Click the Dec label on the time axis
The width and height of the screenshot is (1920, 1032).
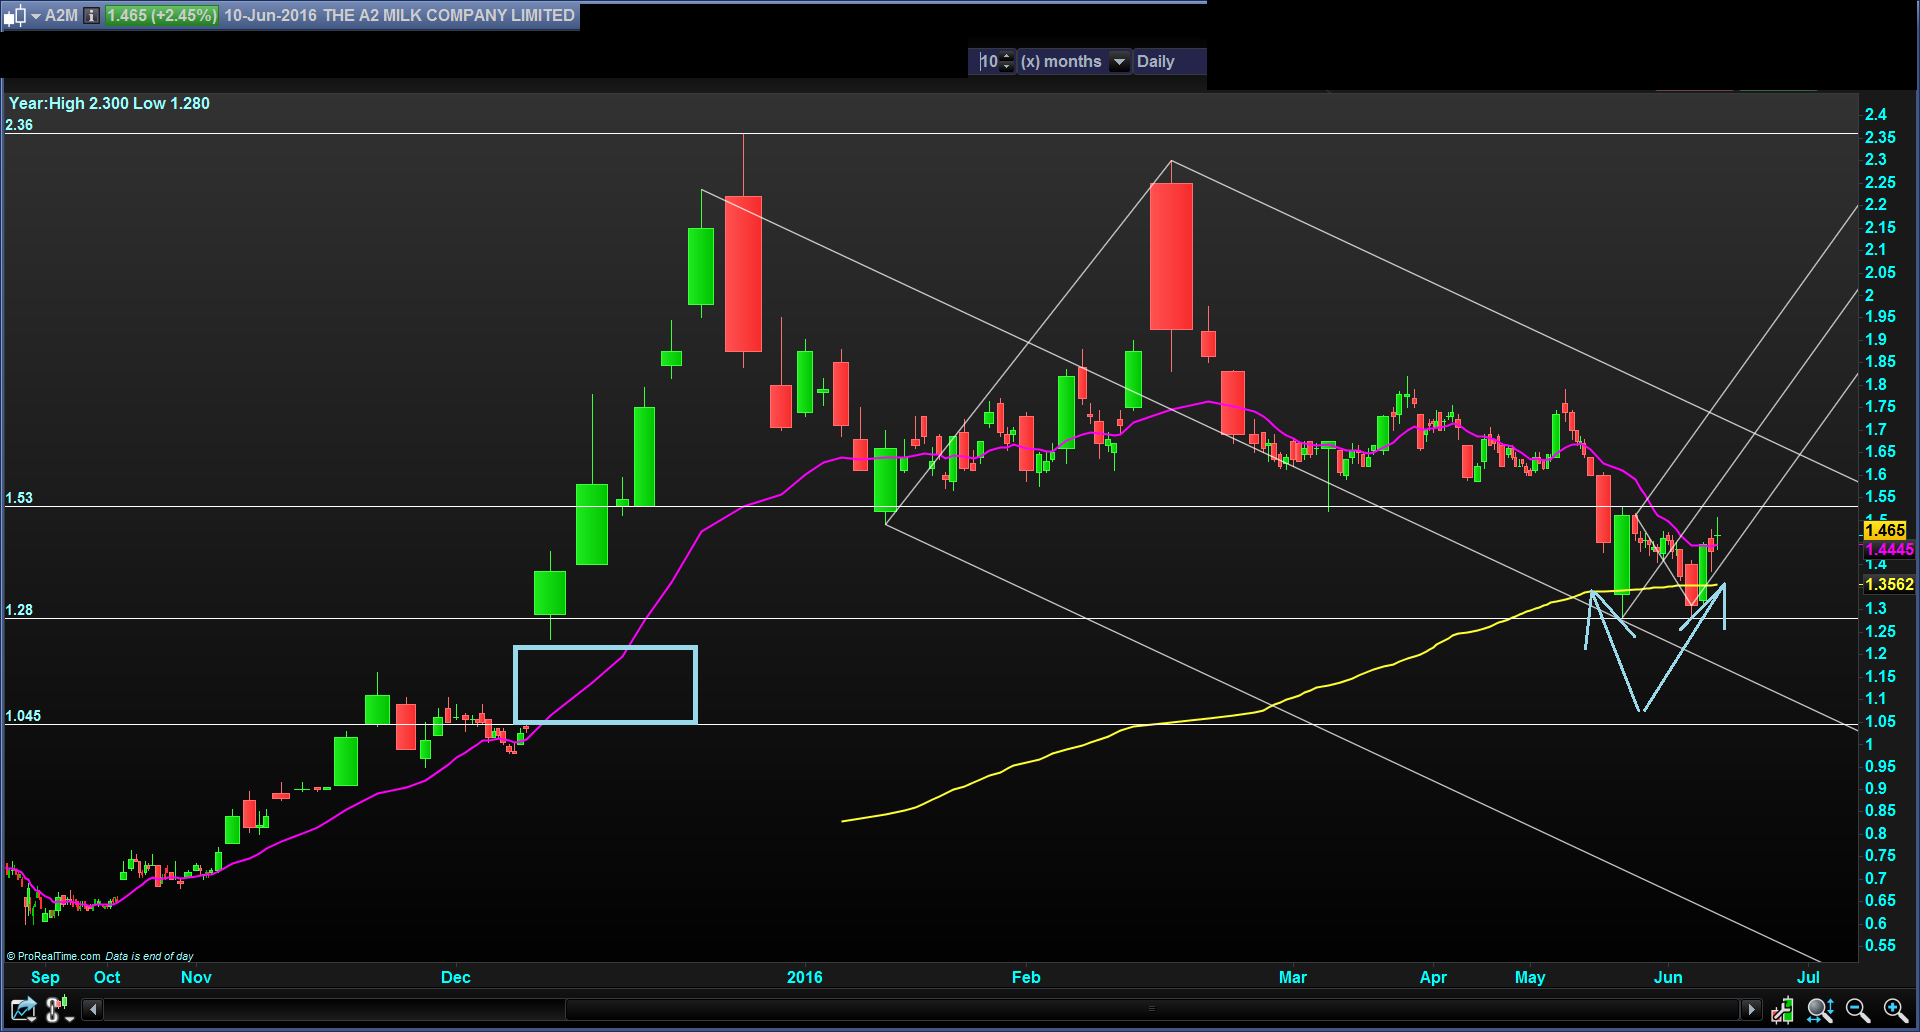click(456, 977)
